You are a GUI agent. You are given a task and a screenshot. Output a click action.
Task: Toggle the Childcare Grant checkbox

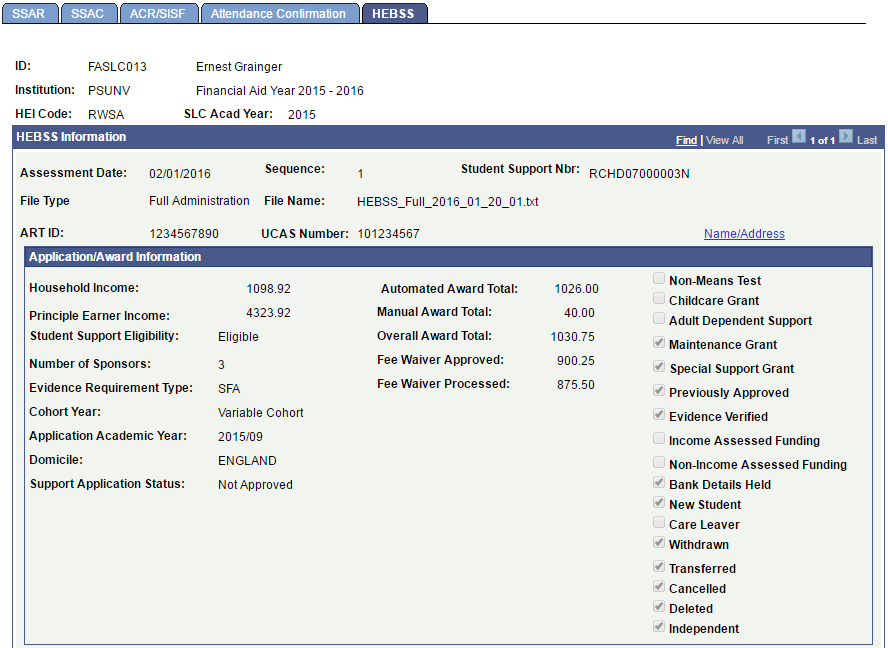click(x=659, y=299)
